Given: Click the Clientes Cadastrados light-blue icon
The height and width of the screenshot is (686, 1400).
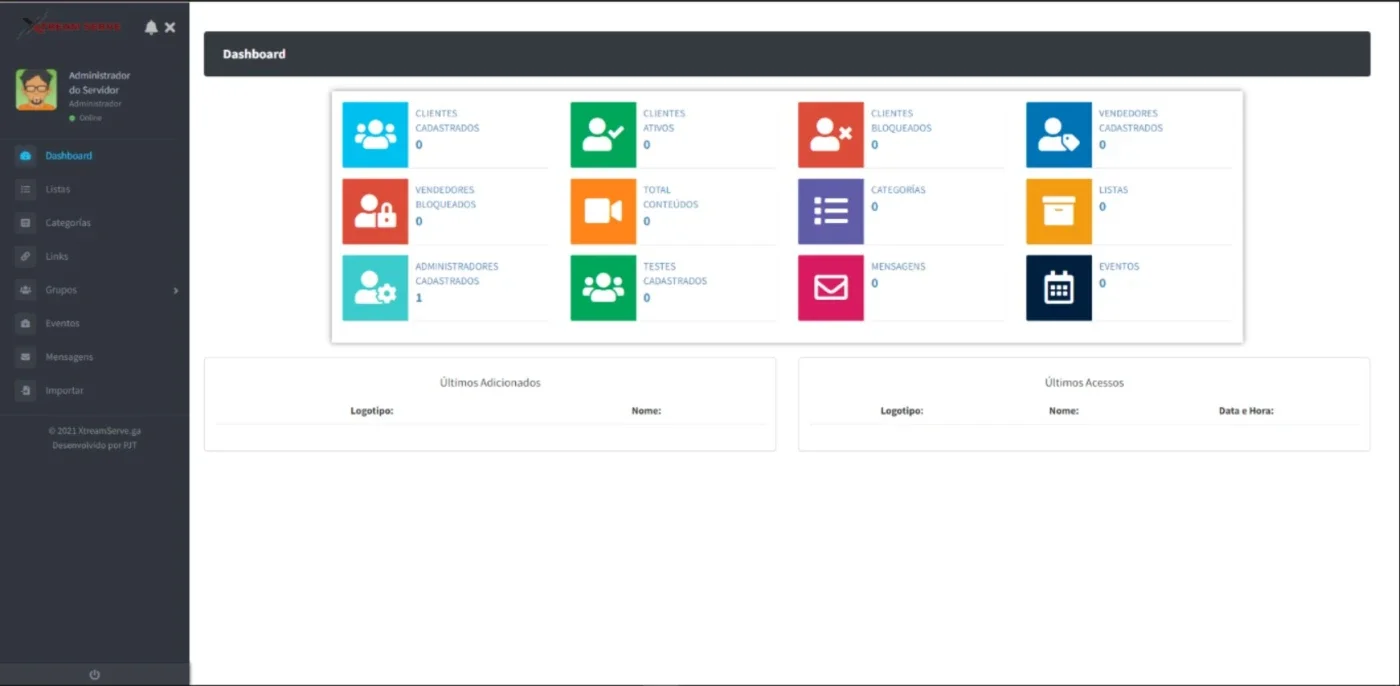Looking at the screenshot, I should point(375,135).
